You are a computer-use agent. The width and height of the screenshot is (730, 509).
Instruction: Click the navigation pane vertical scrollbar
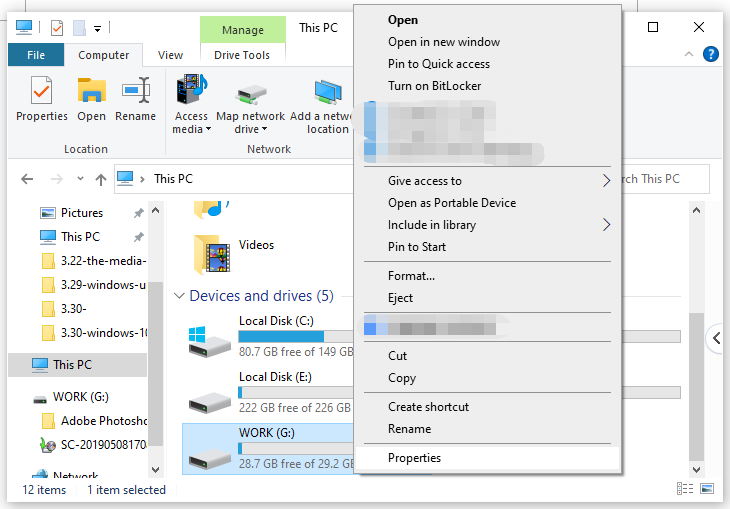coord(155,330)
